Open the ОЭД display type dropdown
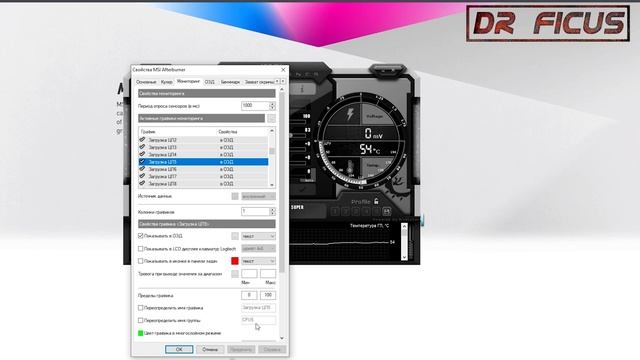640x360 pixels. tap(258, 236)
